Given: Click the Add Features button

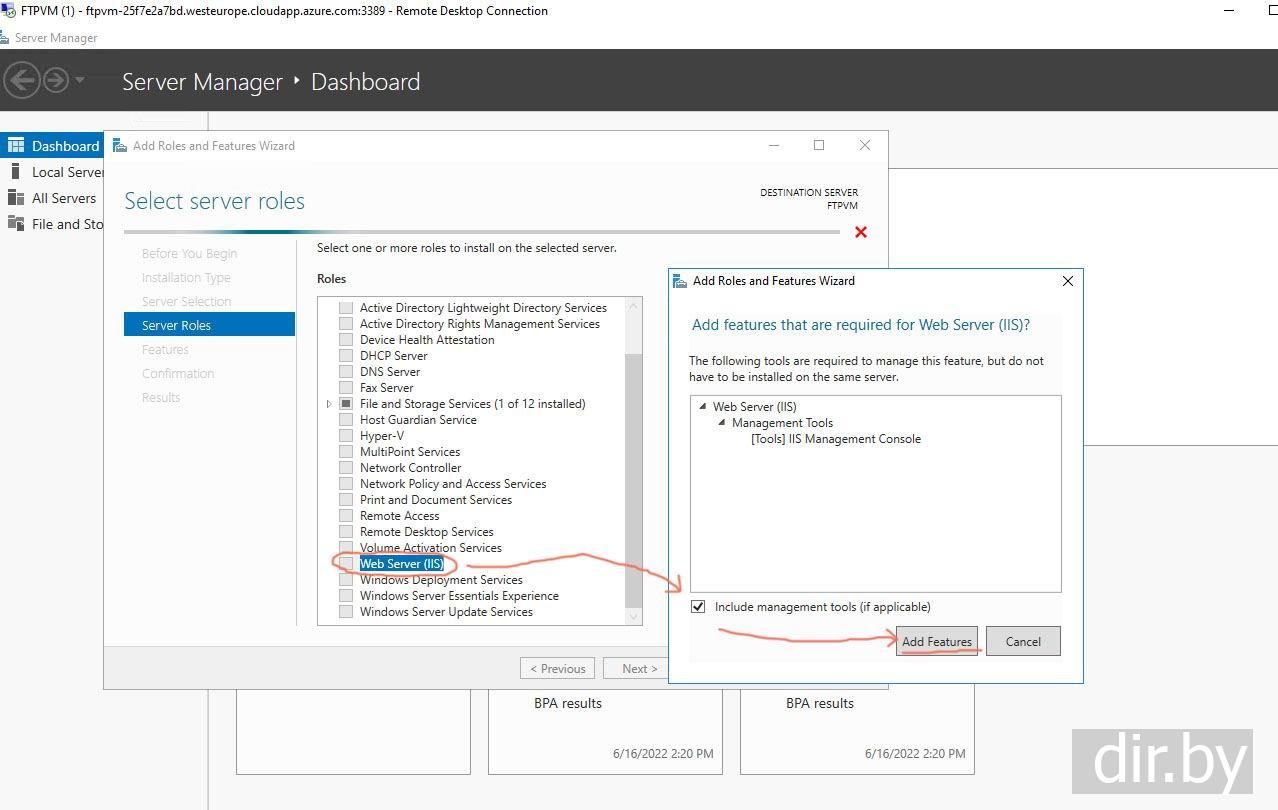Looking at the screenshot, I should [x=936, y=642].
